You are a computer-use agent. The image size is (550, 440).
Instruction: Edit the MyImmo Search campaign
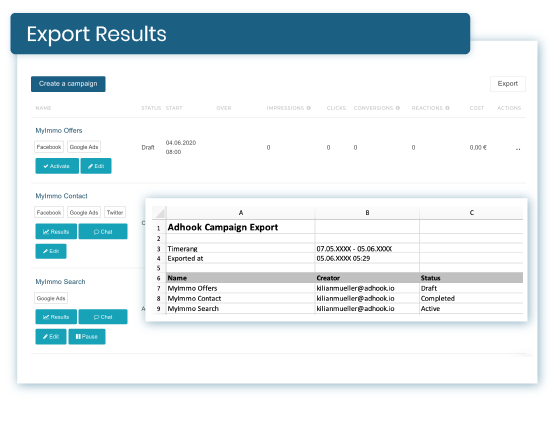[x=51, y=337]
